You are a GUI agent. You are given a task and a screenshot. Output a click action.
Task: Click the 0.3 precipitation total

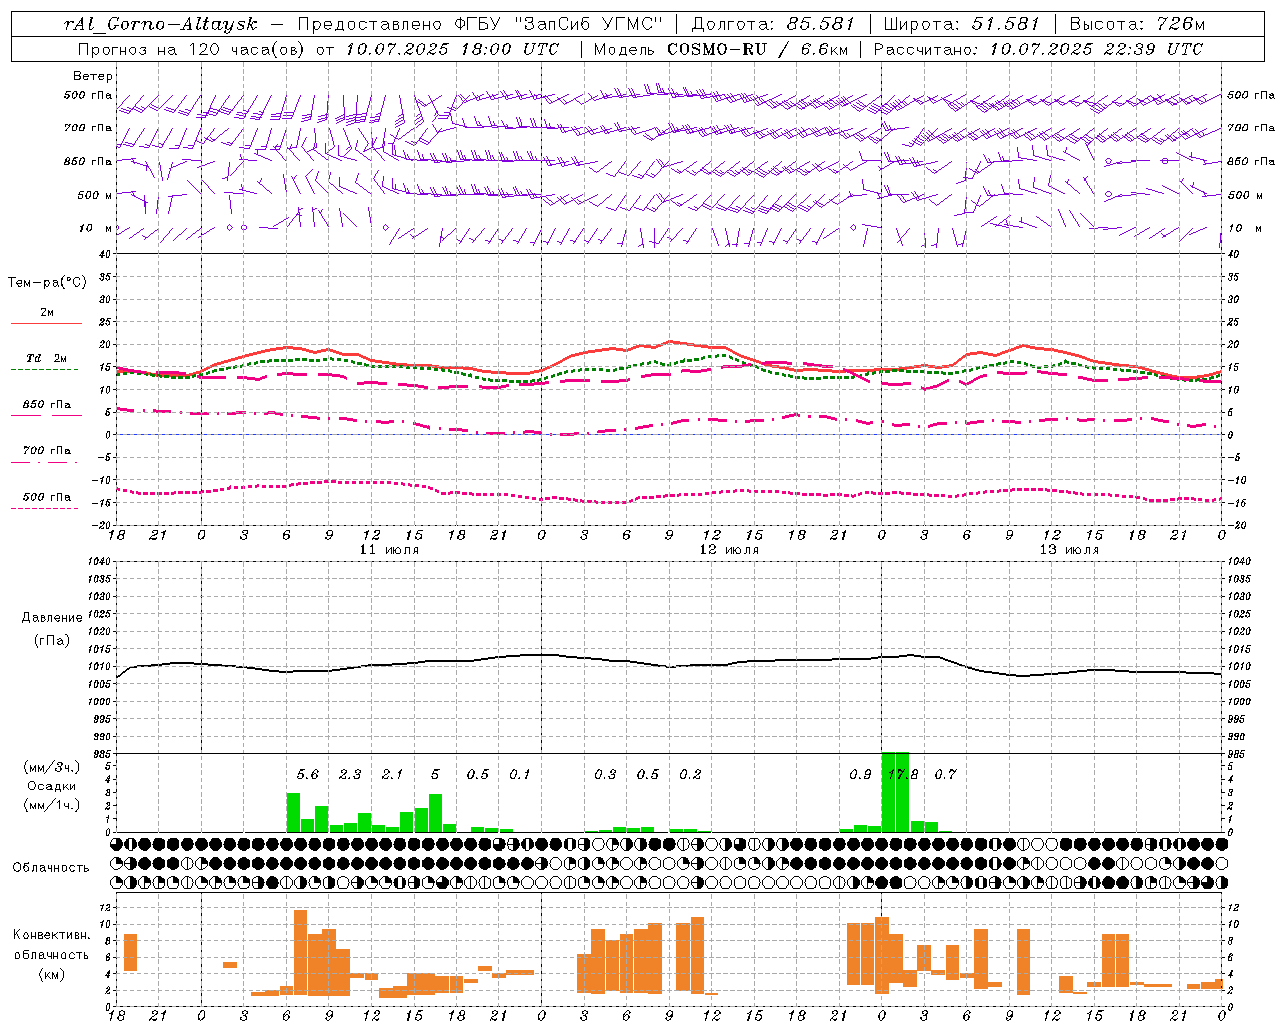pyautogui.click(x=605, y=774)
